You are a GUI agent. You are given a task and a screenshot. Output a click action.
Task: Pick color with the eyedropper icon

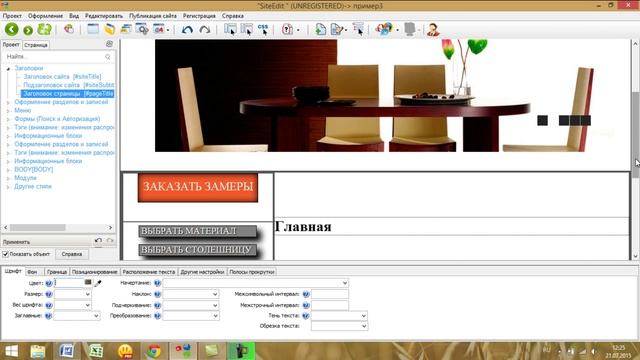pyautogui.click(x=98, y=283)
